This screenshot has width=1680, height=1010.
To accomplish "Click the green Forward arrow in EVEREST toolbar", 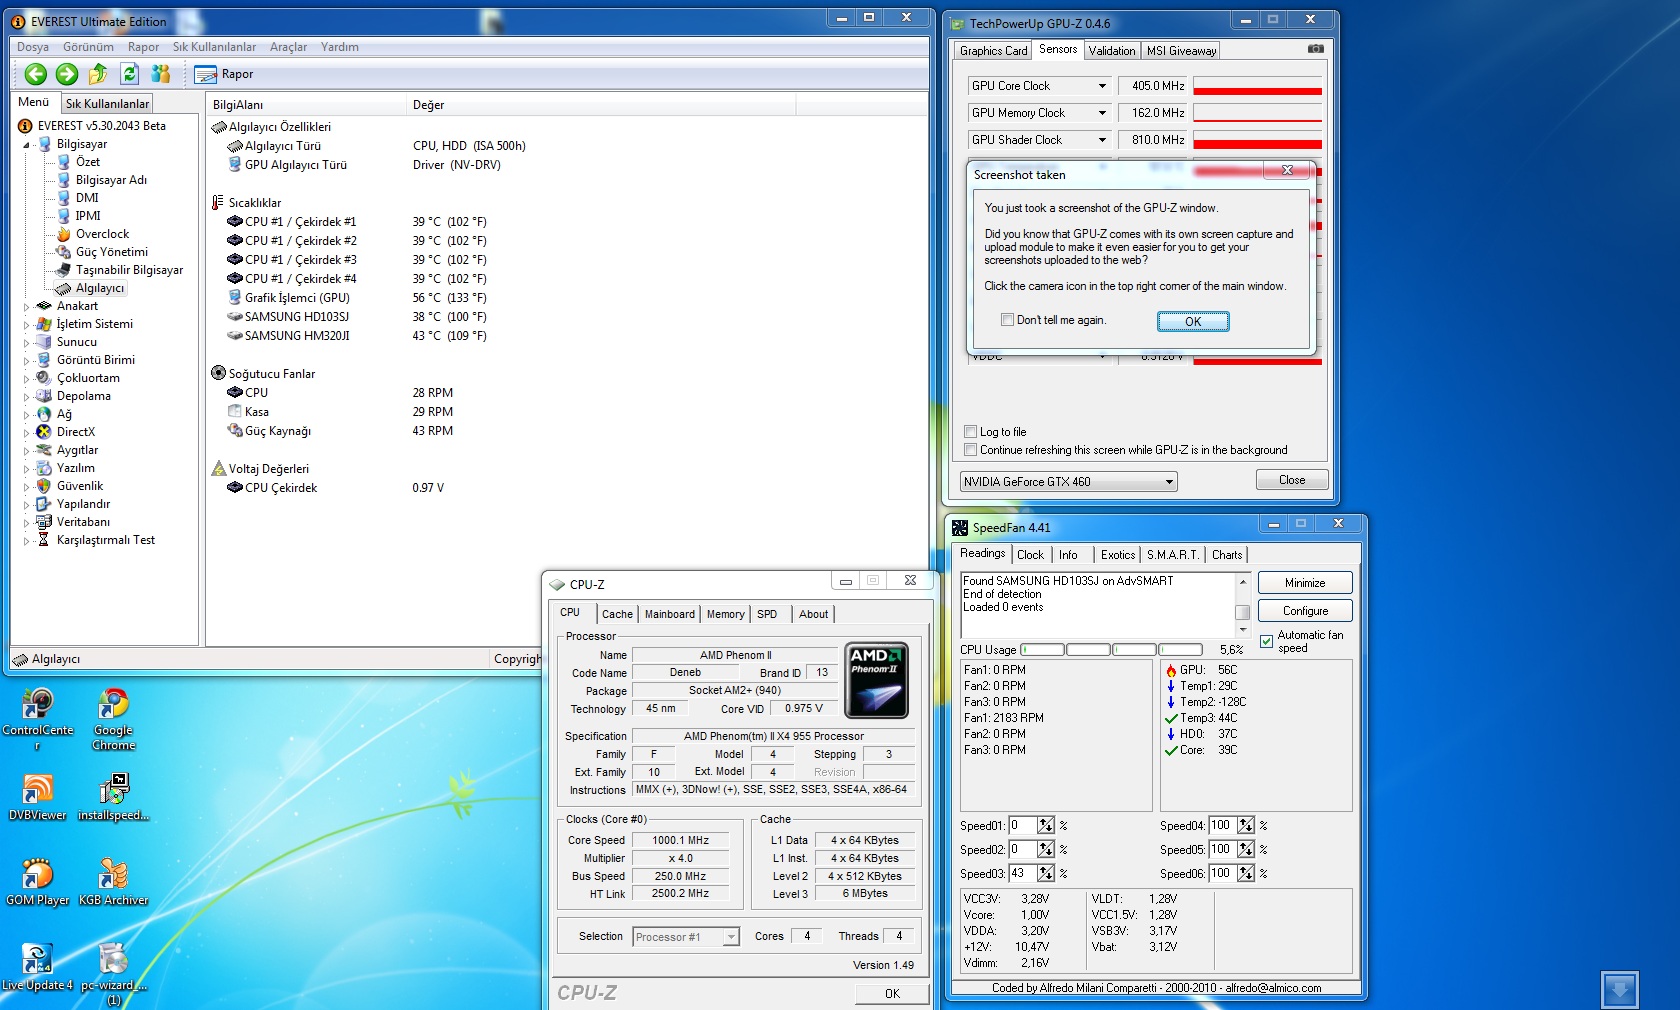I will pos(67,74).
